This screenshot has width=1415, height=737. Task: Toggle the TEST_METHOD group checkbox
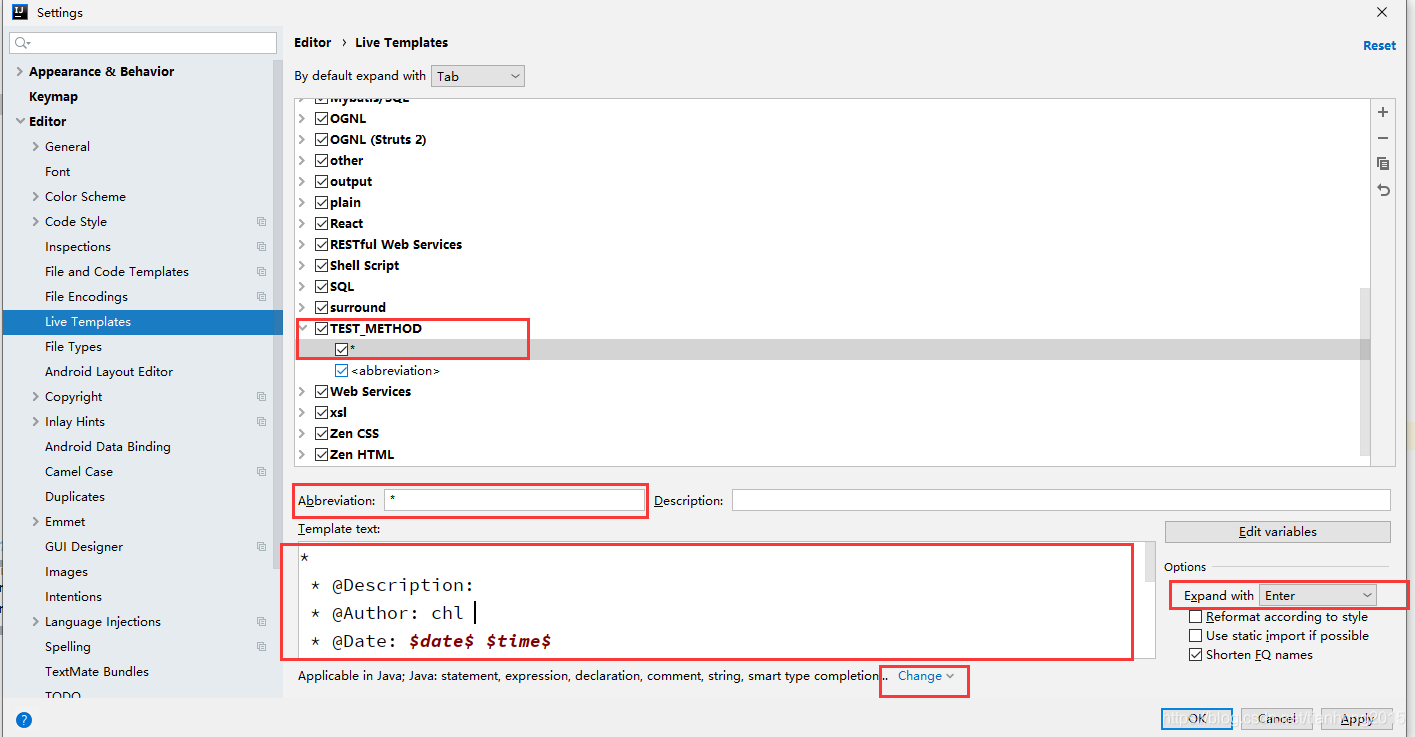[322, 328]
